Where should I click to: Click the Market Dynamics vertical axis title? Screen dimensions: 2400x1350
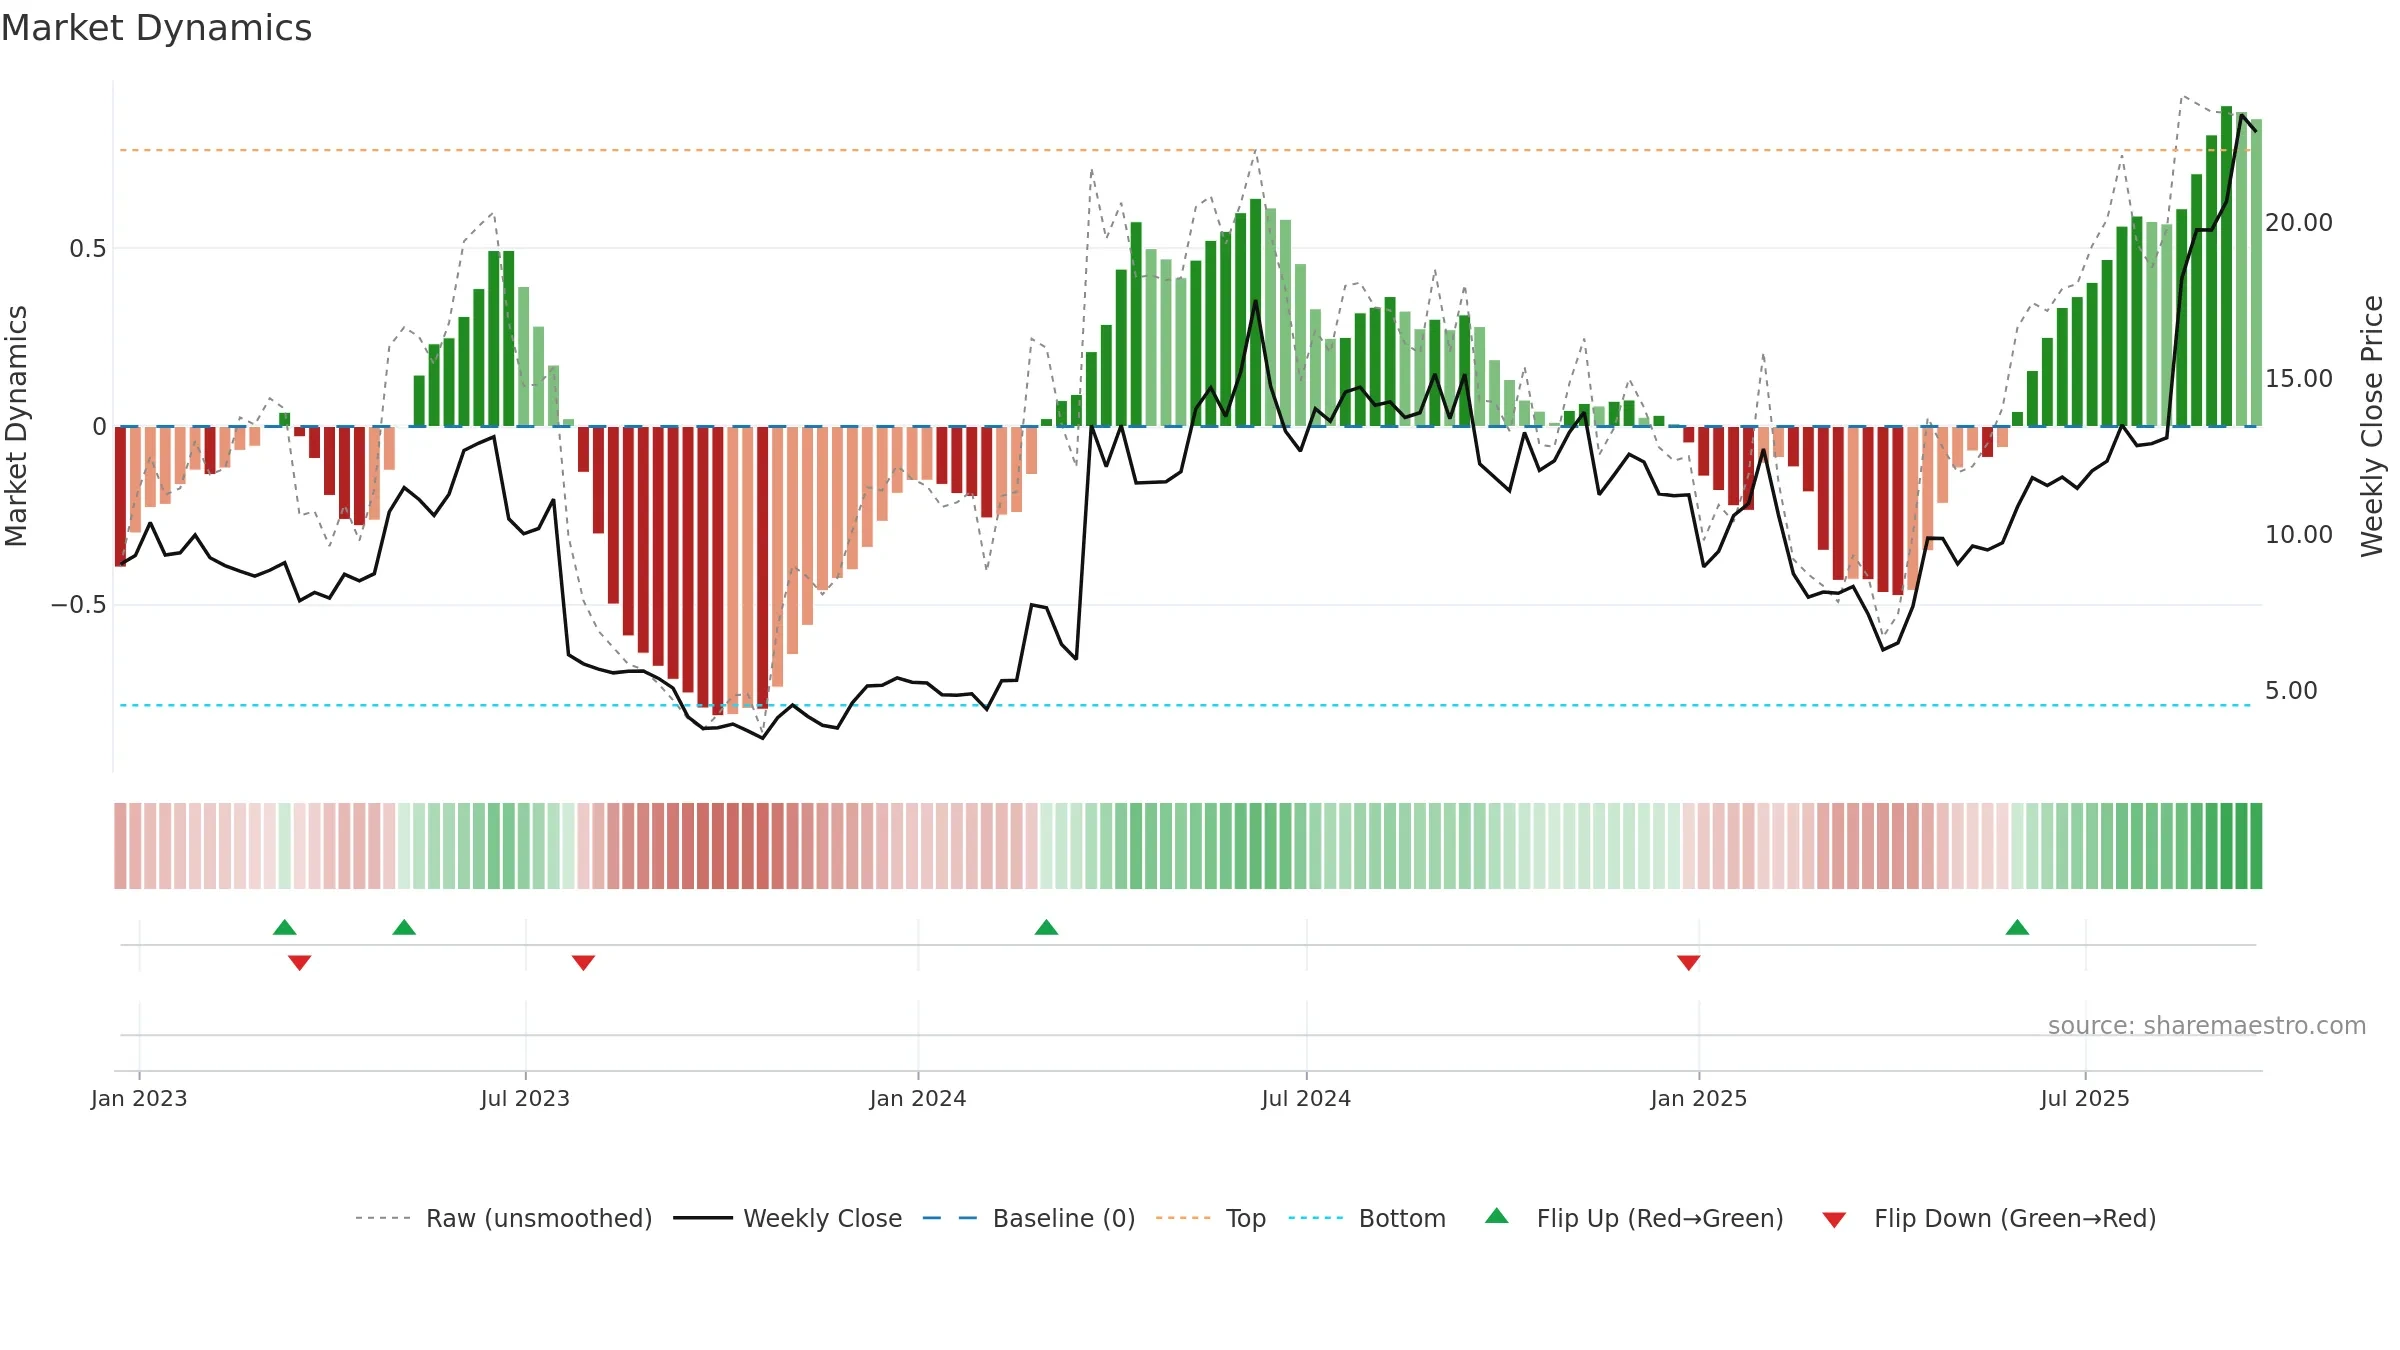point(16,426)
